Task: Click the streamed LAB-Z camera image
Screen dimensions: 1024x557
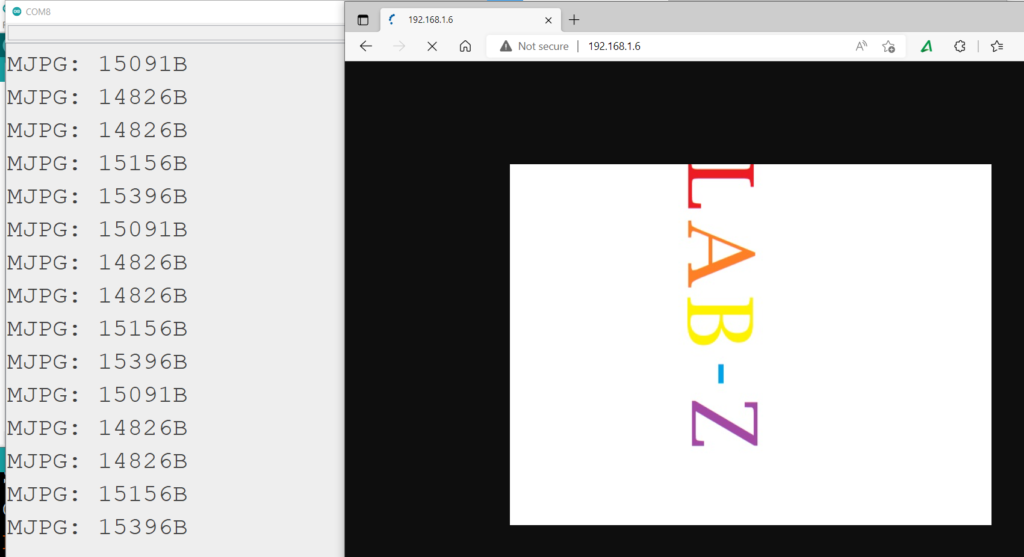Action: click(750, 344)
